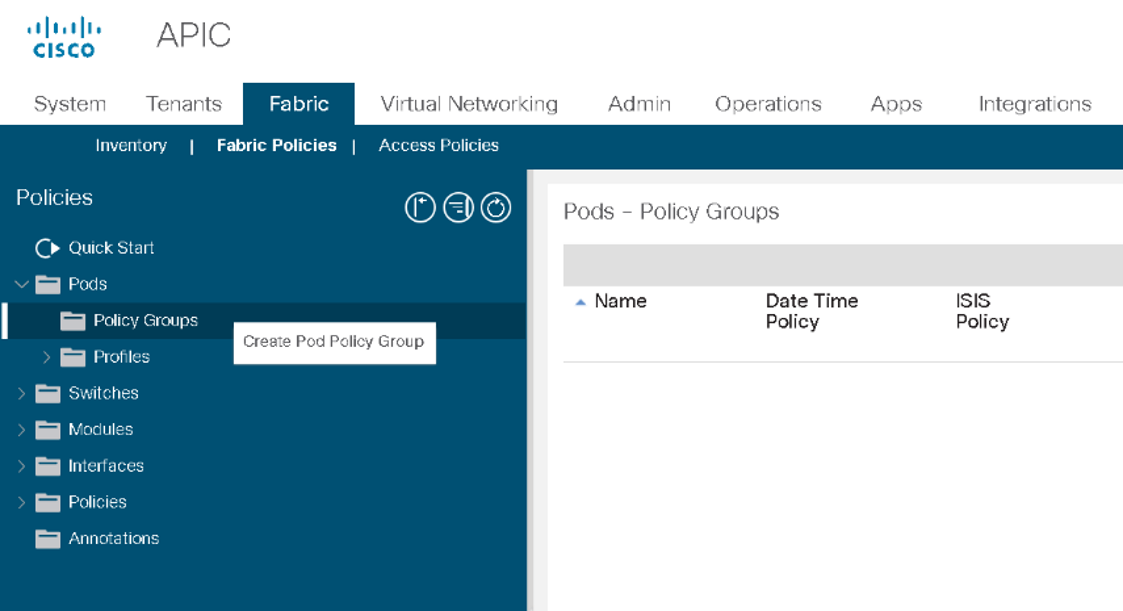Click the Policy Groups folder icon

[x=72, y=321]
